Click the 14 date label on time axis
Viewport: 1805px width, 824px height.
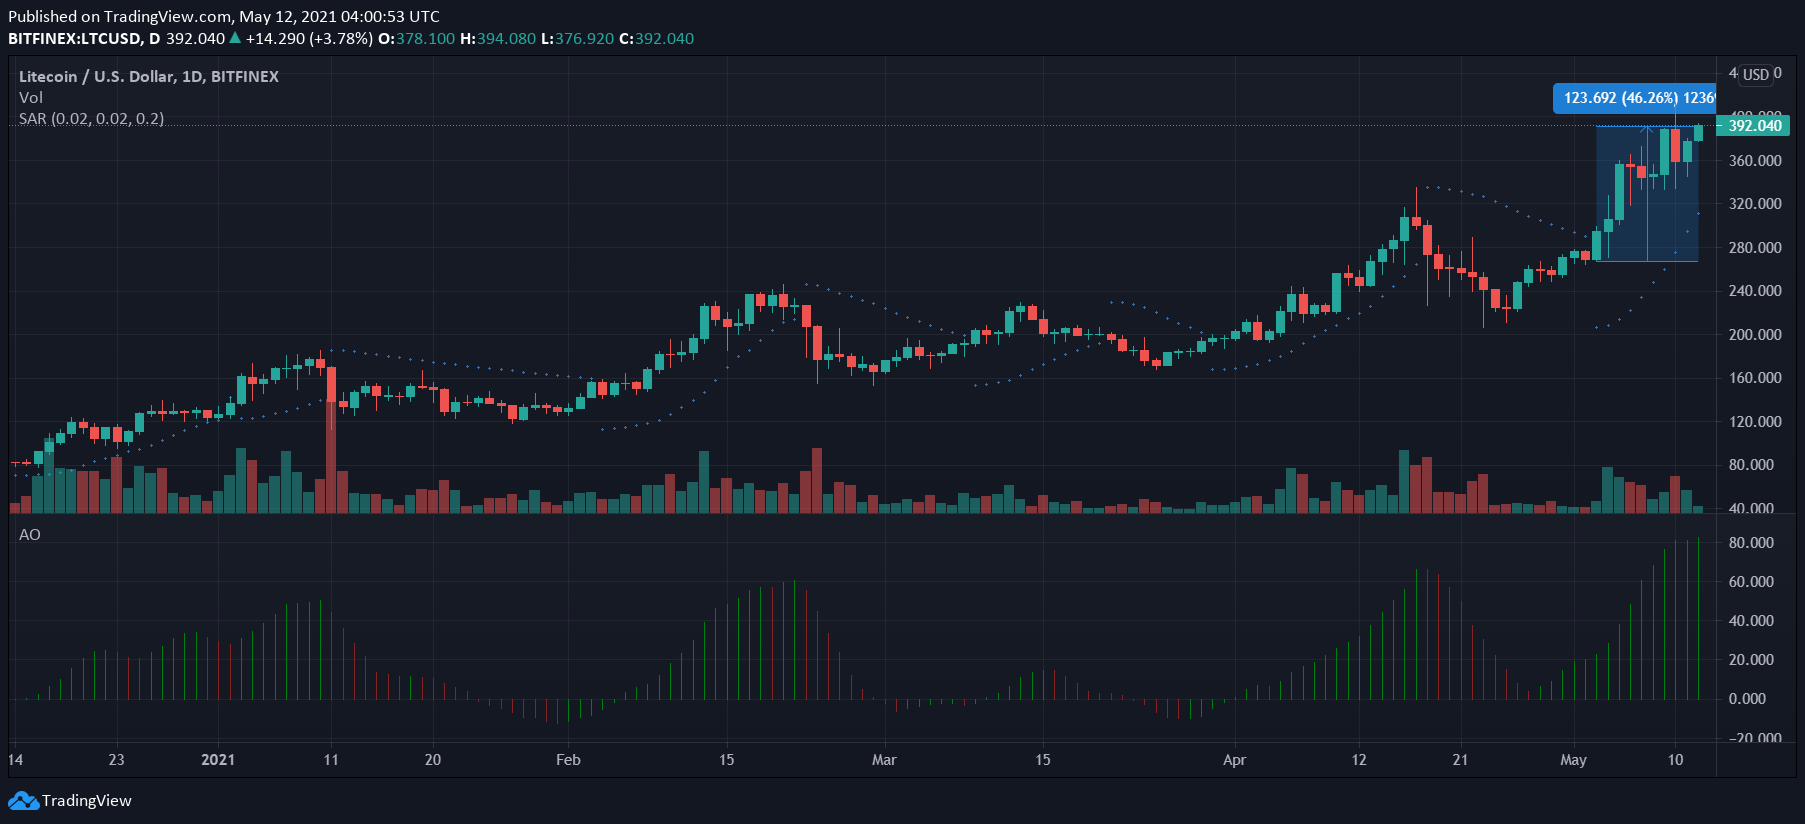[x=16, y=760]
